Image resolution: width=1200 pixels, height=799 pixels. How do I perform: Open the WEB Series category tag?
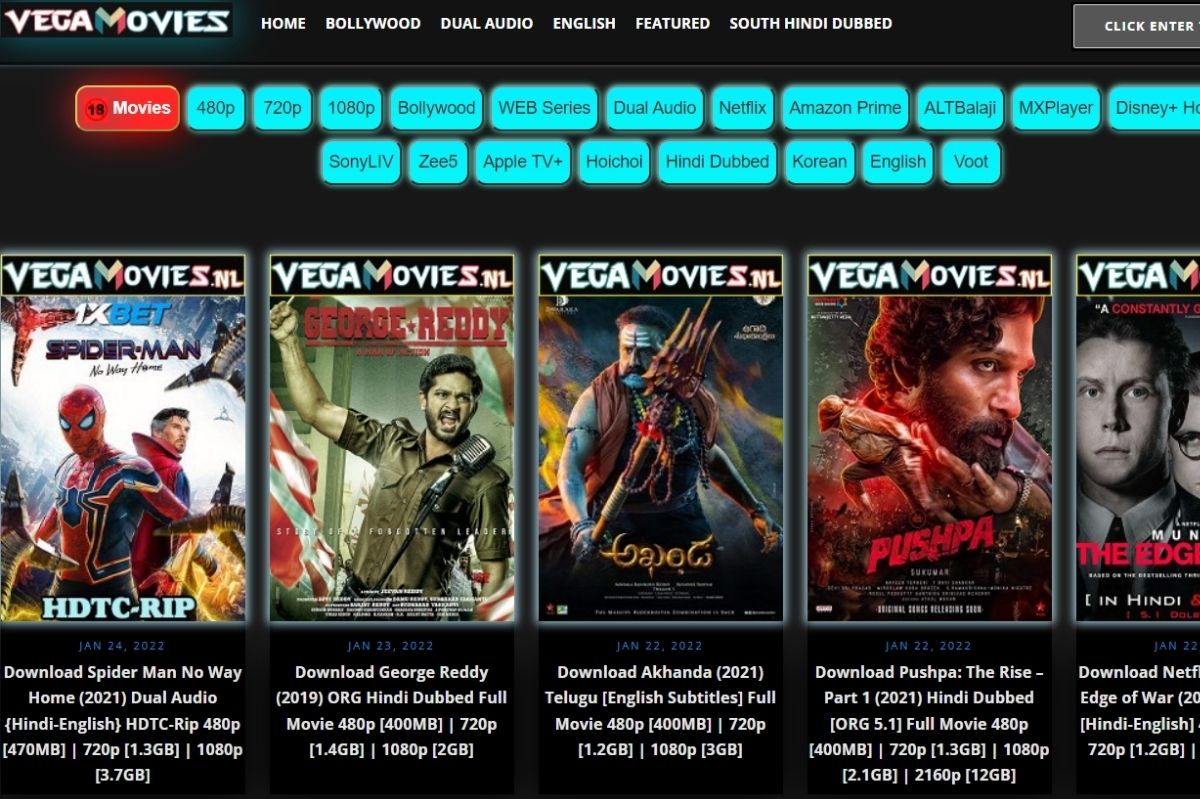point(544,108)
